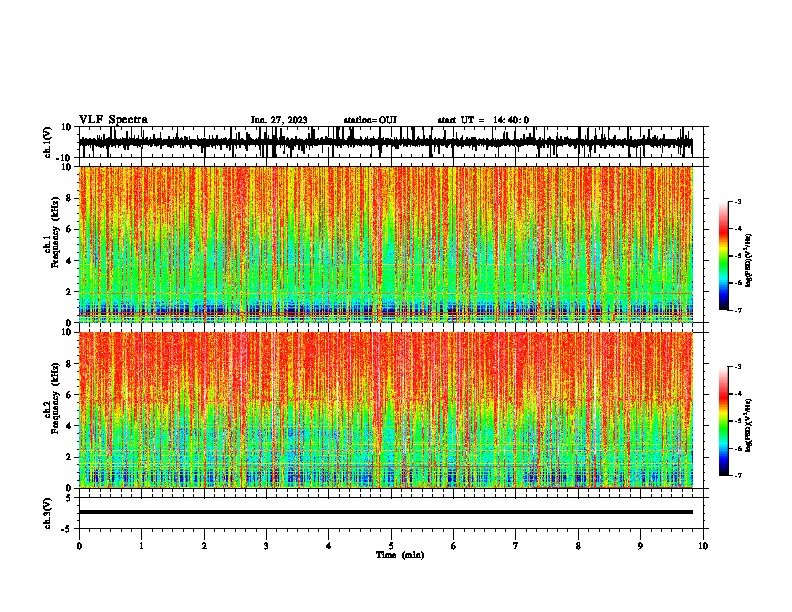Click the ch.2 color bar's log(PSD) unit label
The image size is (792, 612).
tap(749, 426)
